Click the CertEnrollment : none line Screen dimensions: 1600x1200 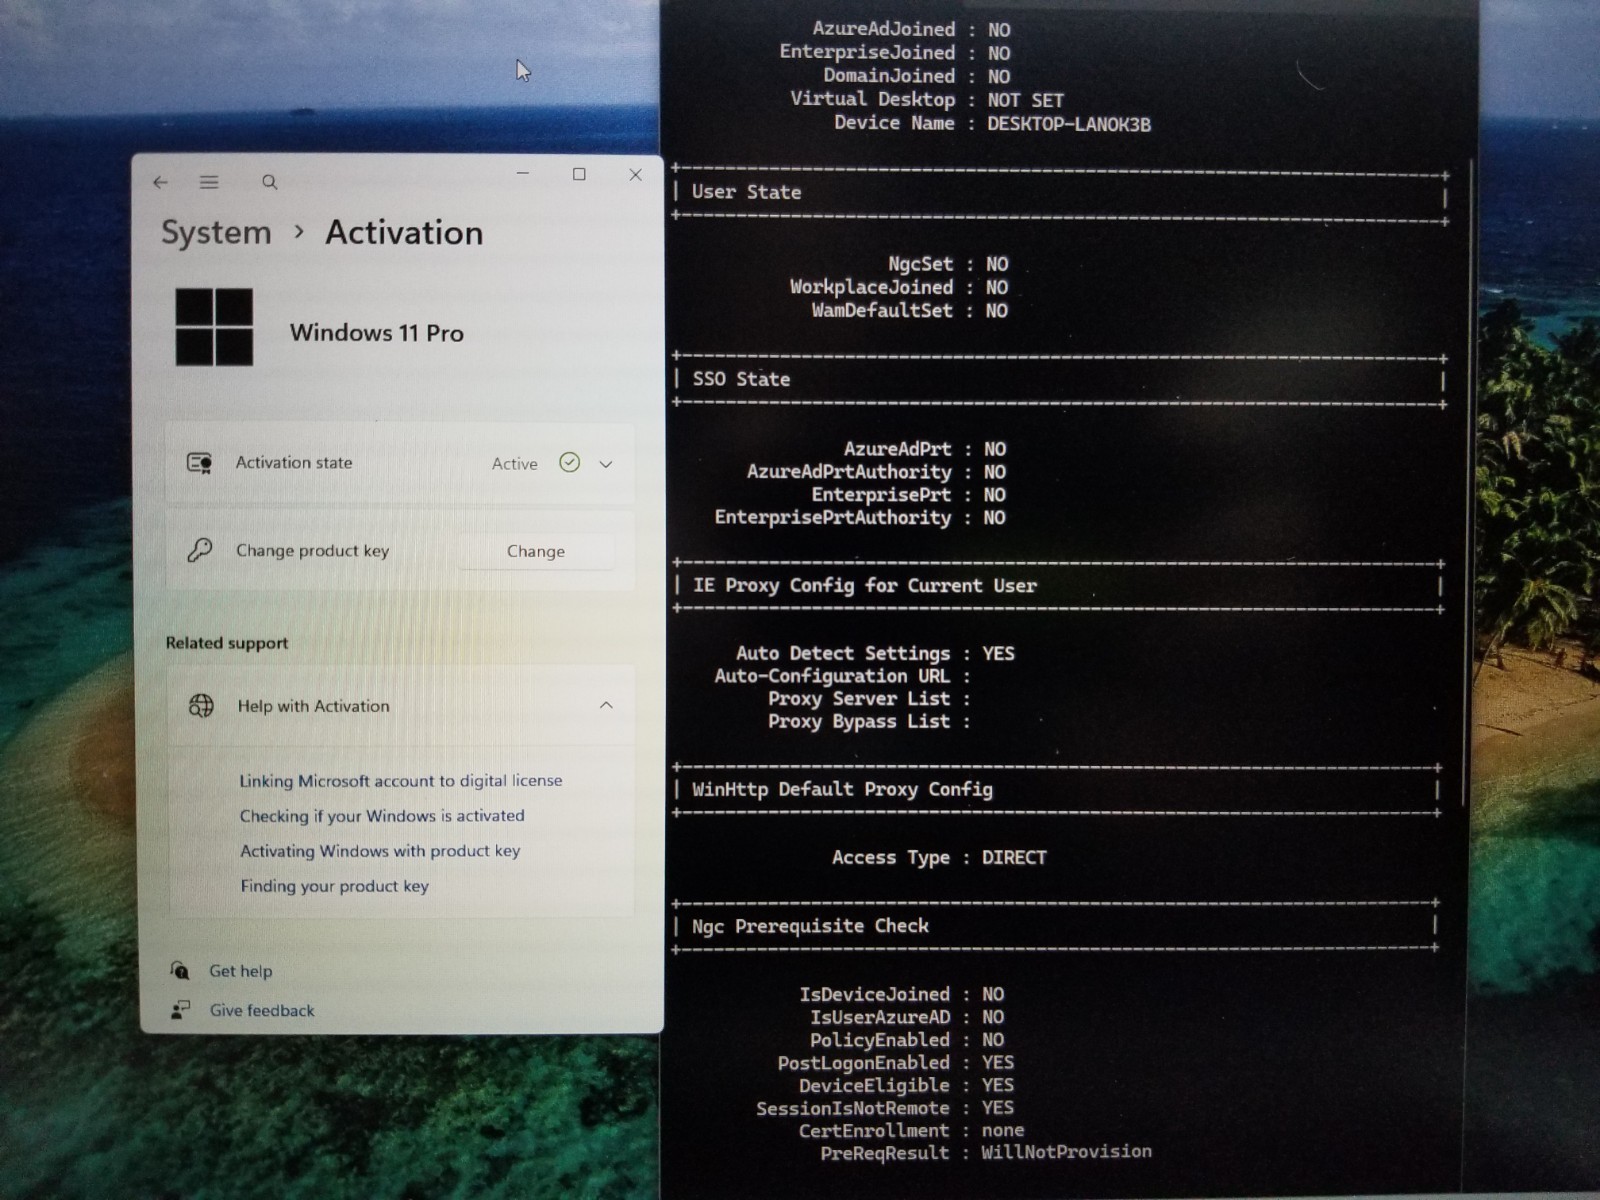coord(911,1130)
